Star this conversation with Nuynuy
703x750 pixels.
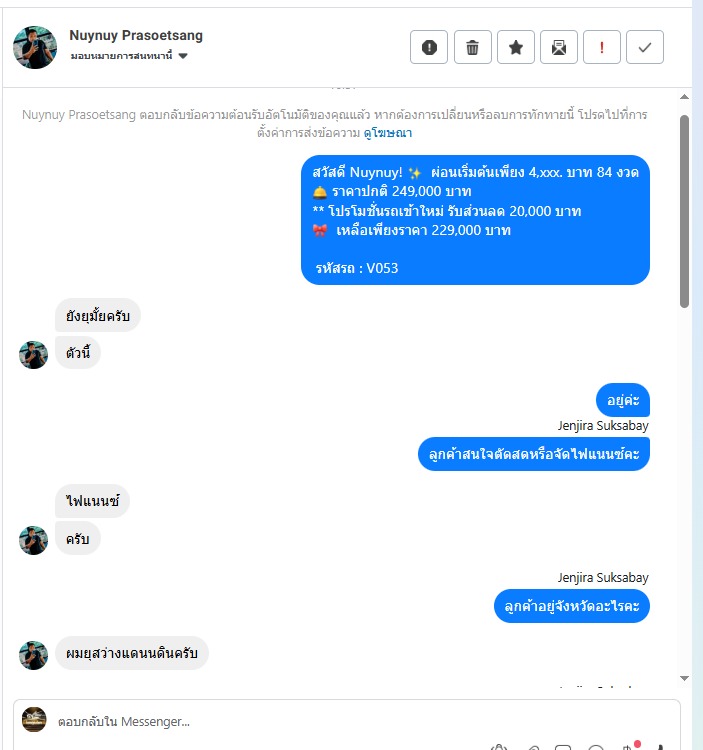[516, 47]
